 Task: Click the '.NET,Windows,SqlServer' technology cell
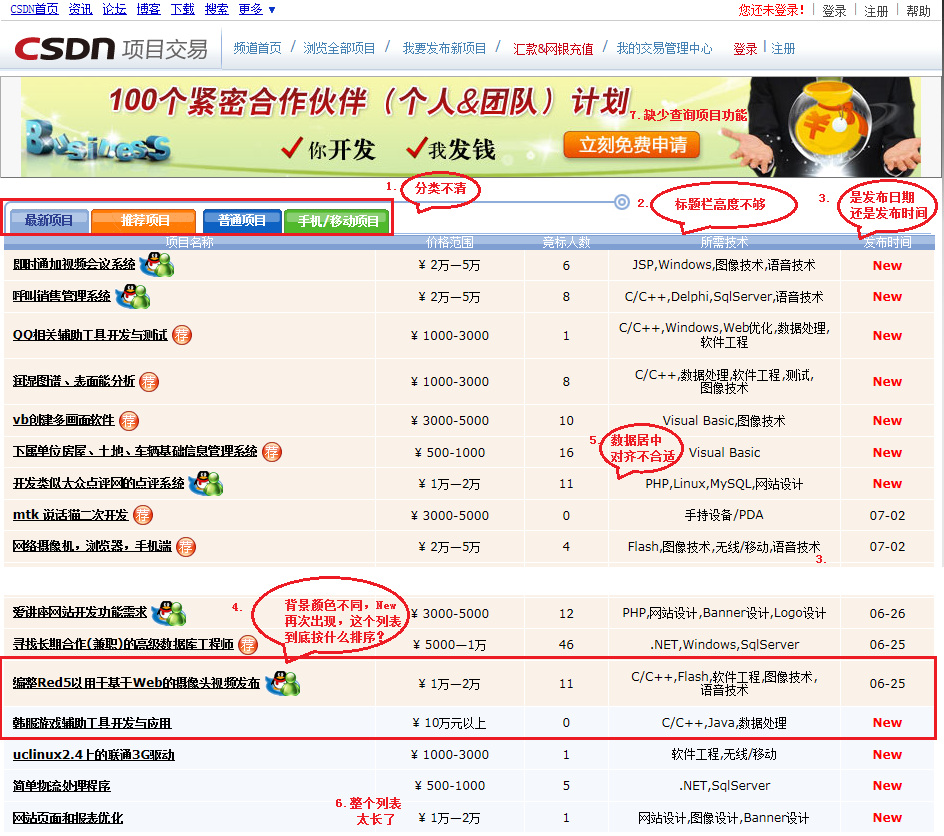(724, 645)
